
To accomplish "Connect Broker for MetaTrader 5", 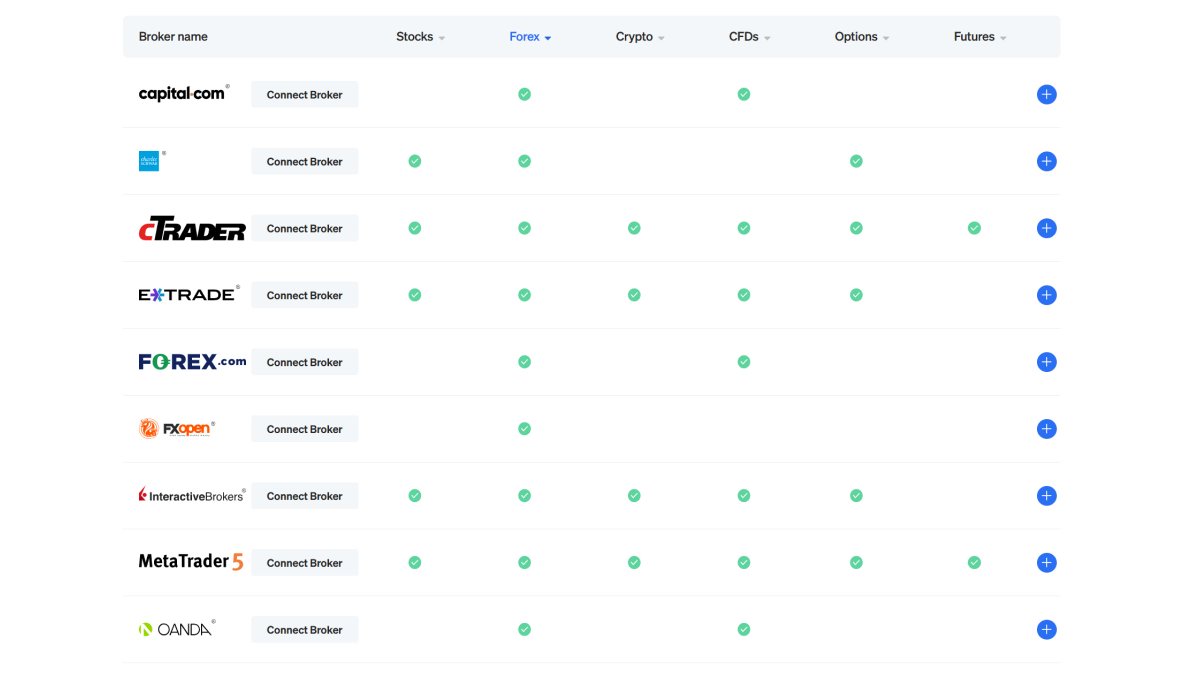I will [x=305, y=564].
